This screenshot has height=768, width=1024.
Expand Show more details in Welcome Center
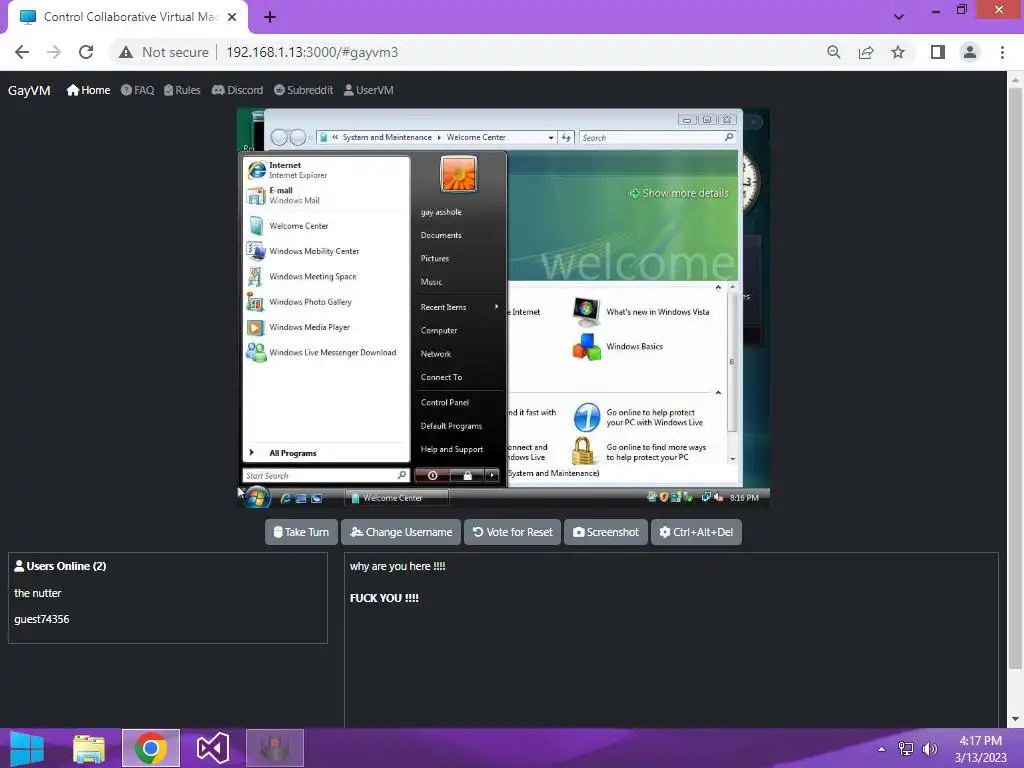click(679, 193)
